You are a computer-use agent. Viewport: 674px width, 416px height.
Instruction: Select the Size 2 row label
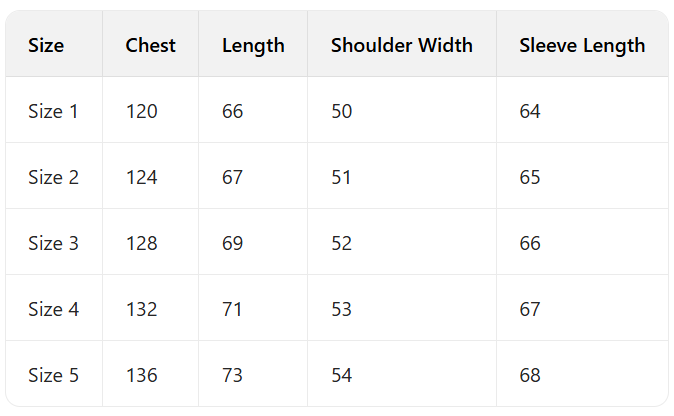(53, 177)
